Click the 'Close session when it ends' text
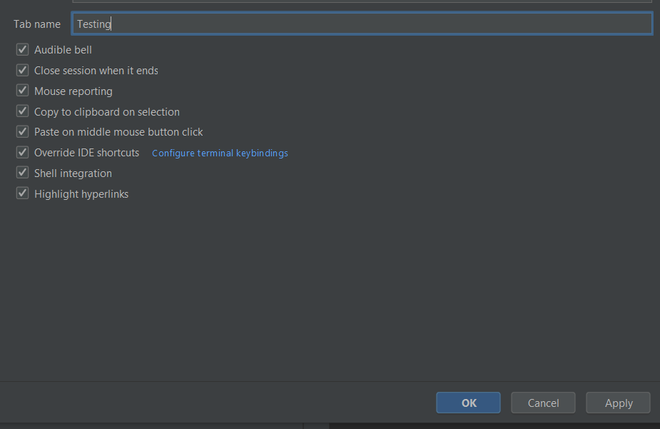The width and height of the screenshot is (660, 429). pos(96,71)
